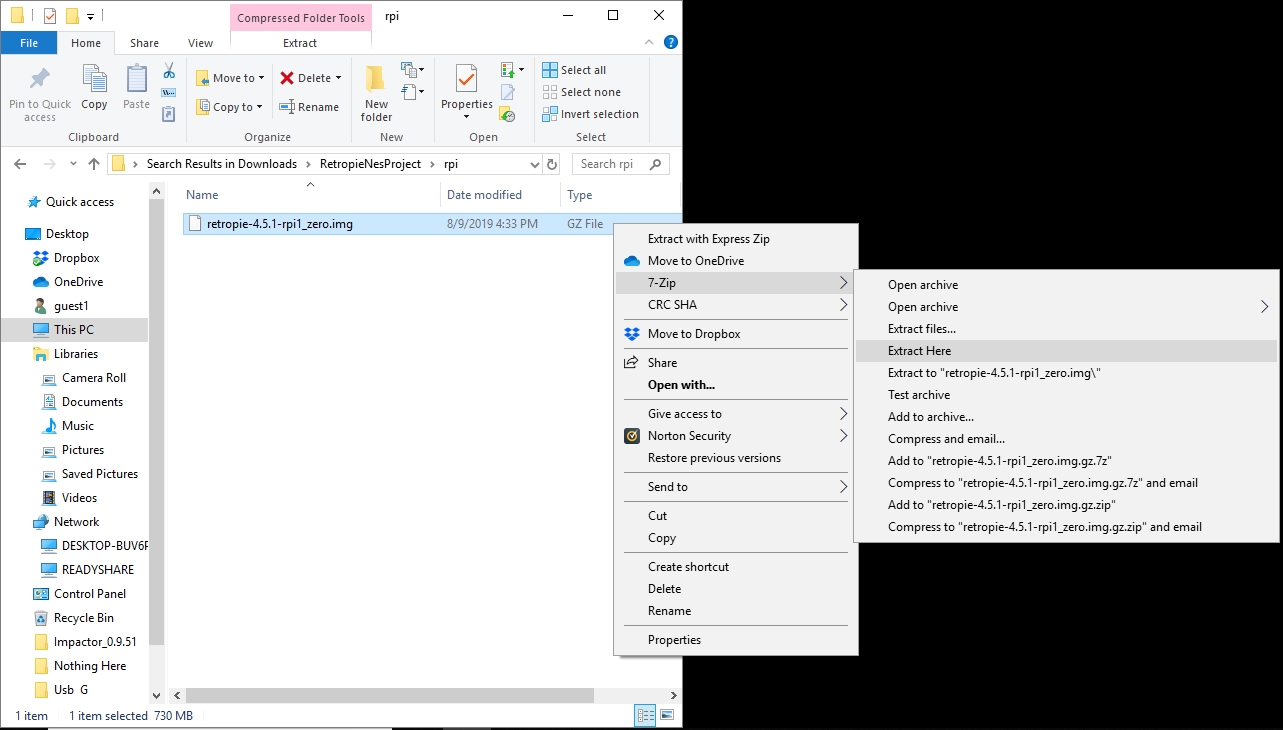The height and width of the screenshot is (730, 1283).
Task: Click the ribbon Copy icon in Clipboard group
Action: (94, 79)
